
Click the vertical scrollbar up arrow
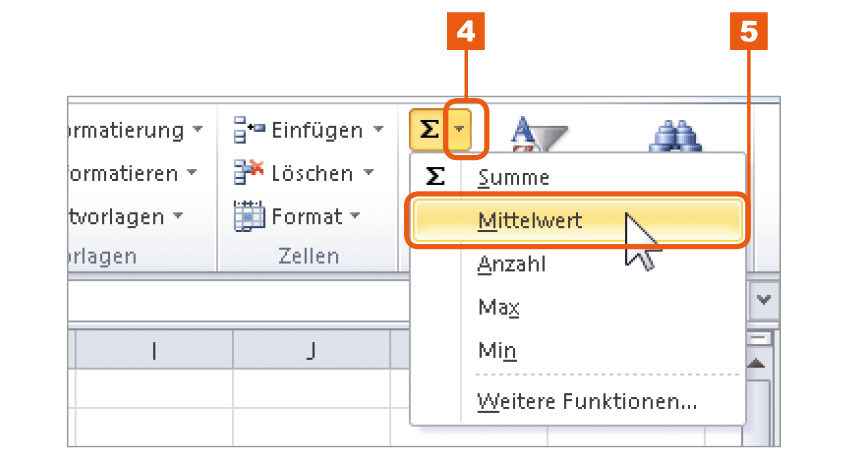(757, 363)
